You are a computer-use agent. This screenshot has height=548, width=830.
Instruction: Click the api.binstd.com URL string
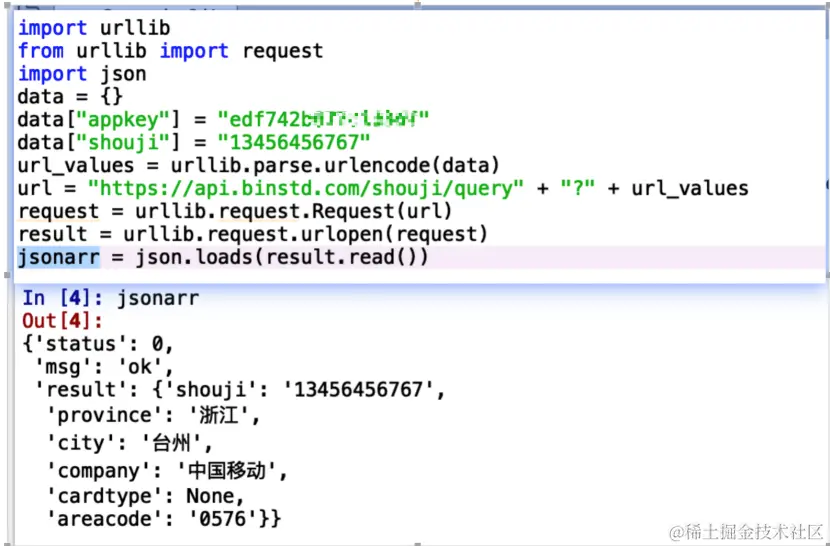tap(306, 188)
